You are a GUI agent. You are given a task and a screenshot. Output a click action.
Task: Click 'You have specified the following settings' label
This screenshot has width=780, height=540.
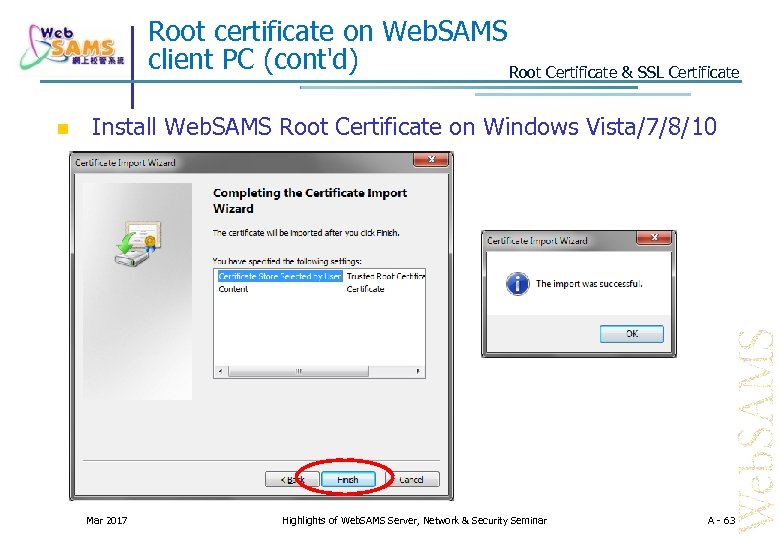coord(287,261)
